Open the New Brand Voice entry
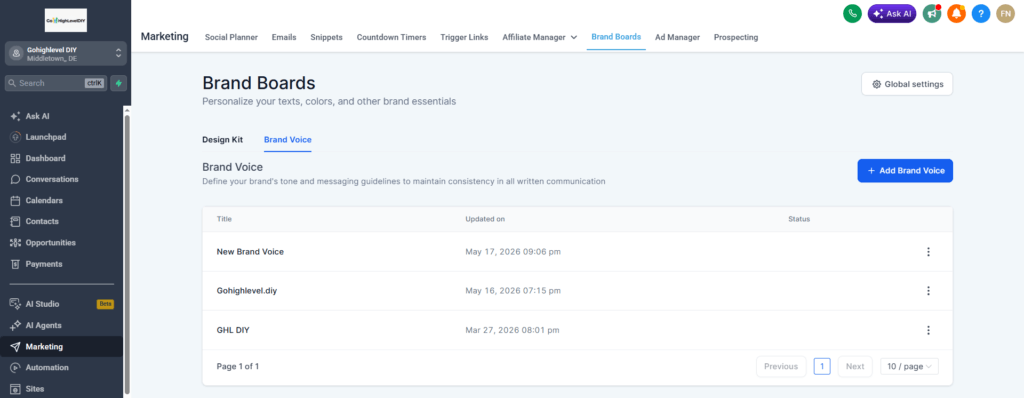Viewport: 1024px width, 398px height. pos(250,252)
